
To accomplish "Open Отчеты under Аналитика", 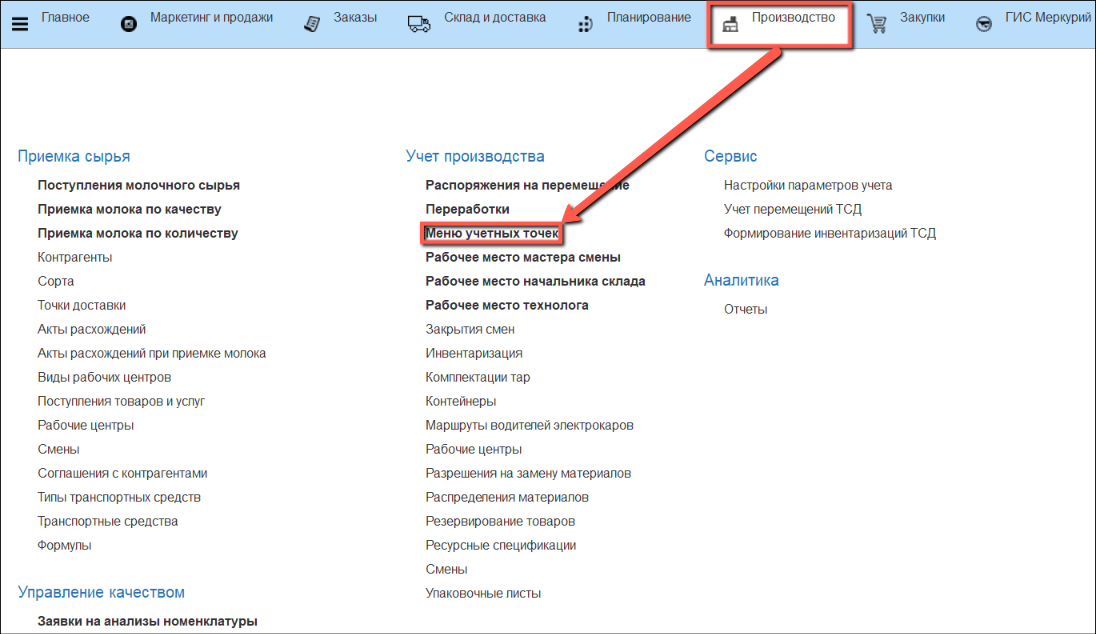I will (745, 309).
